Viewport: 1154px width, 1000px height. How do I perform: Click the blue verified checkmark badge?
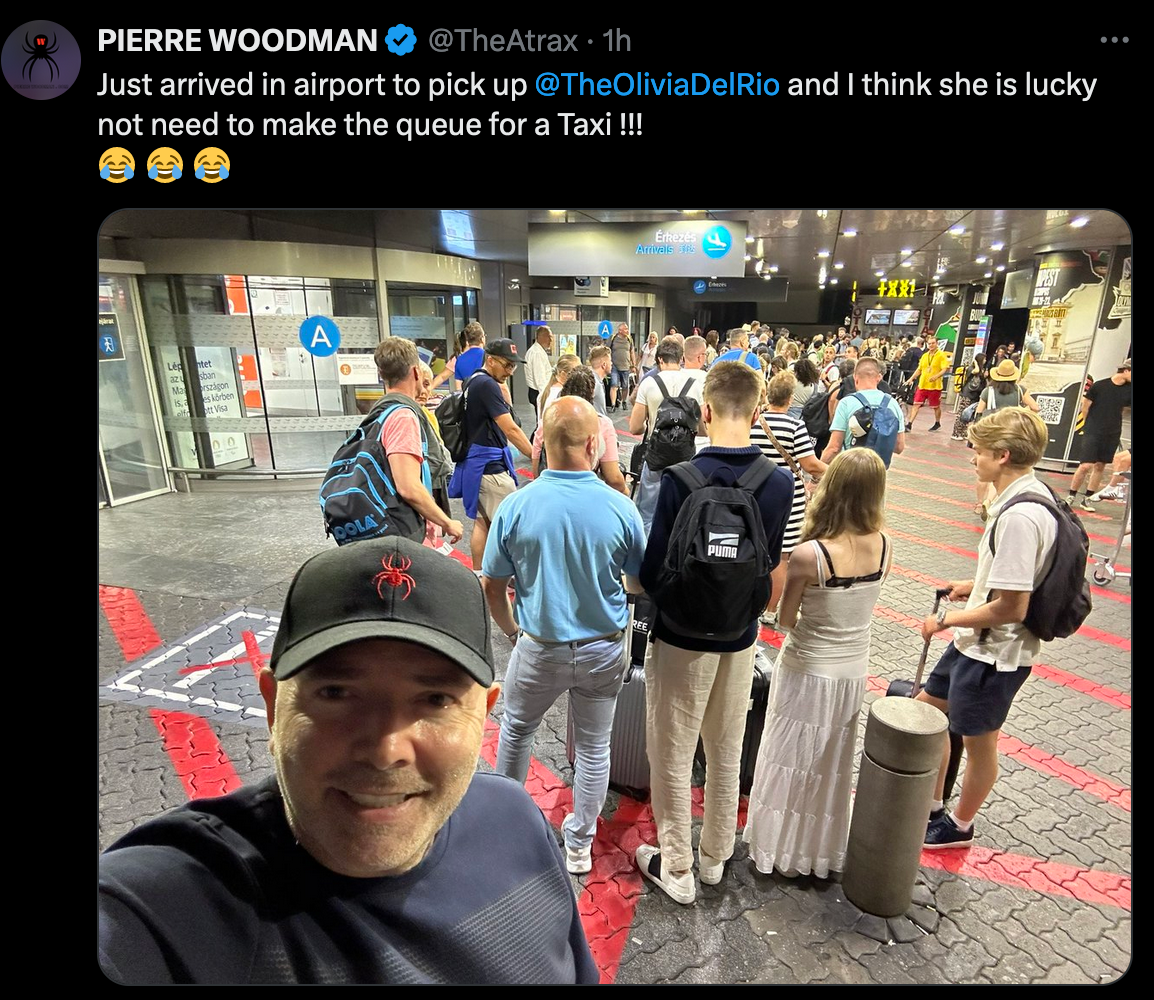tap(401, 40)
